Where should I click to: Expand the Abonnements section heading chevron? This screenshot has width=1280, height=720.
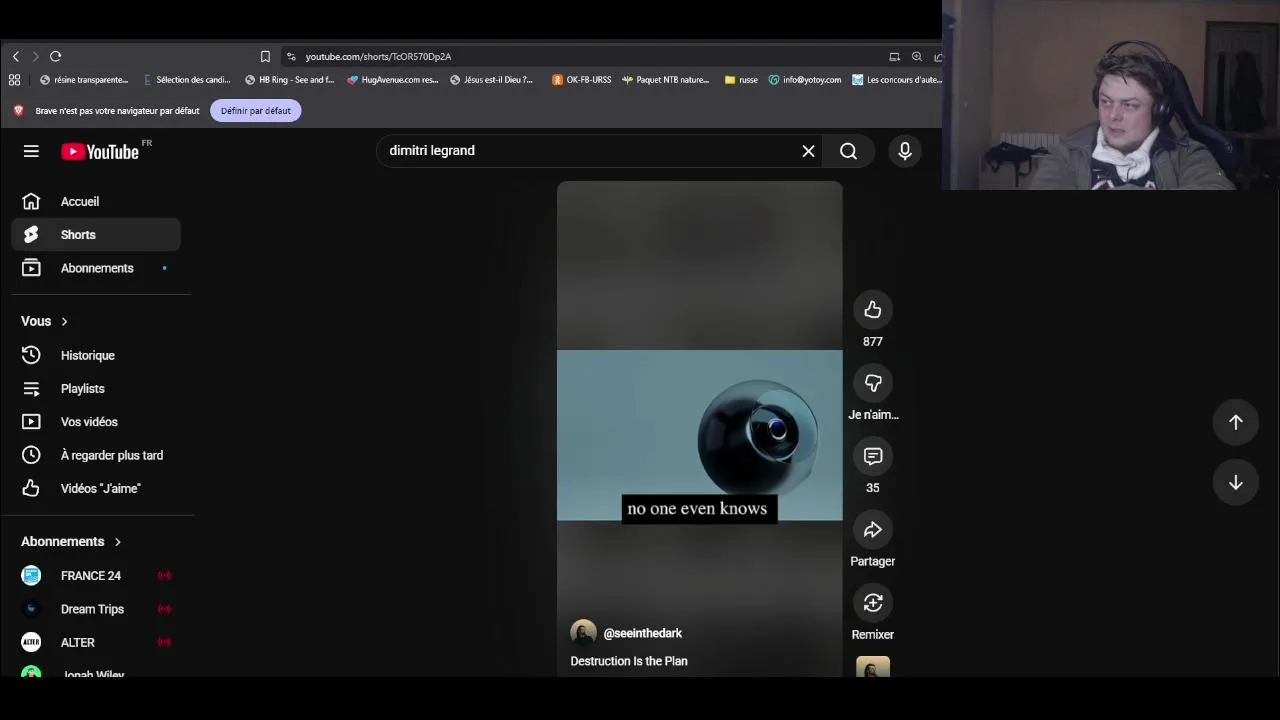(x=117, y=542)
